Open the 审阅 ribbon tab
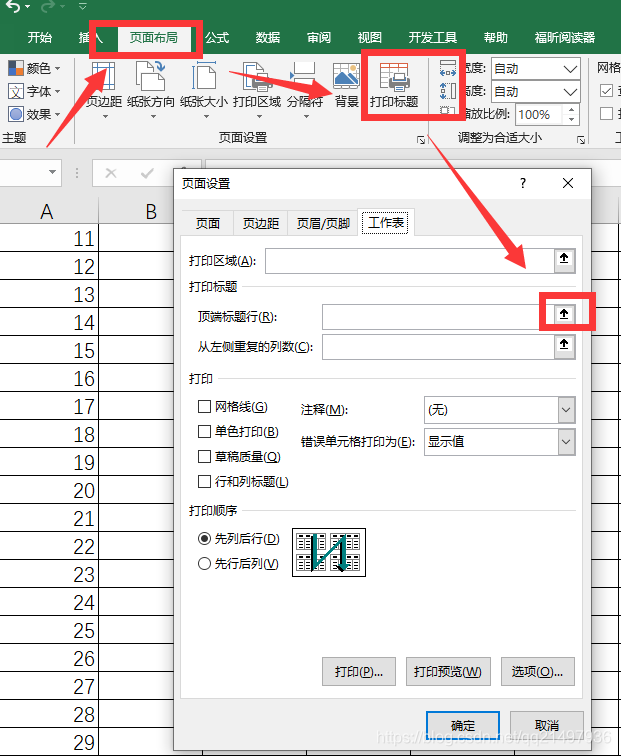The width and height of the screenshot is (621, 756). 319,38
